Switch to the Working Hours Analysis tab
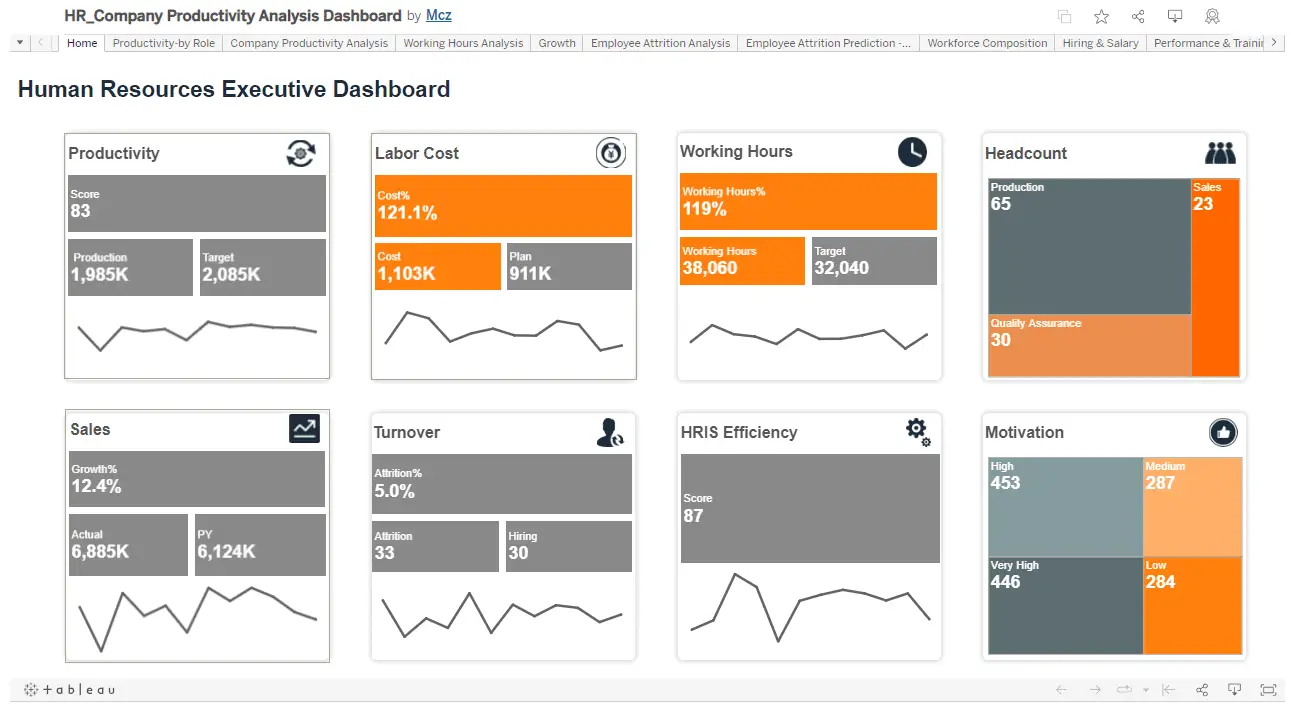This screenshot has width=1291, height=710. pos(463,43)
